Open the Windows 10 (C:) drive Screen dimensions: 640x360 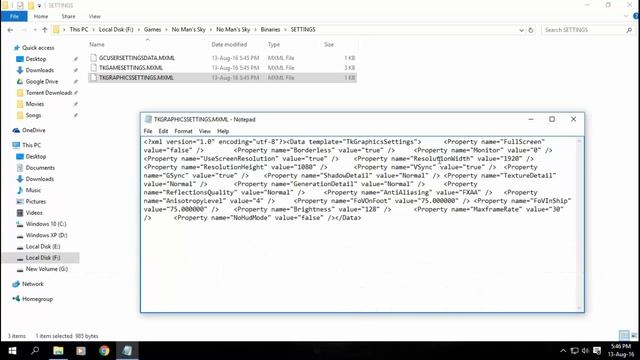[46, 224]
